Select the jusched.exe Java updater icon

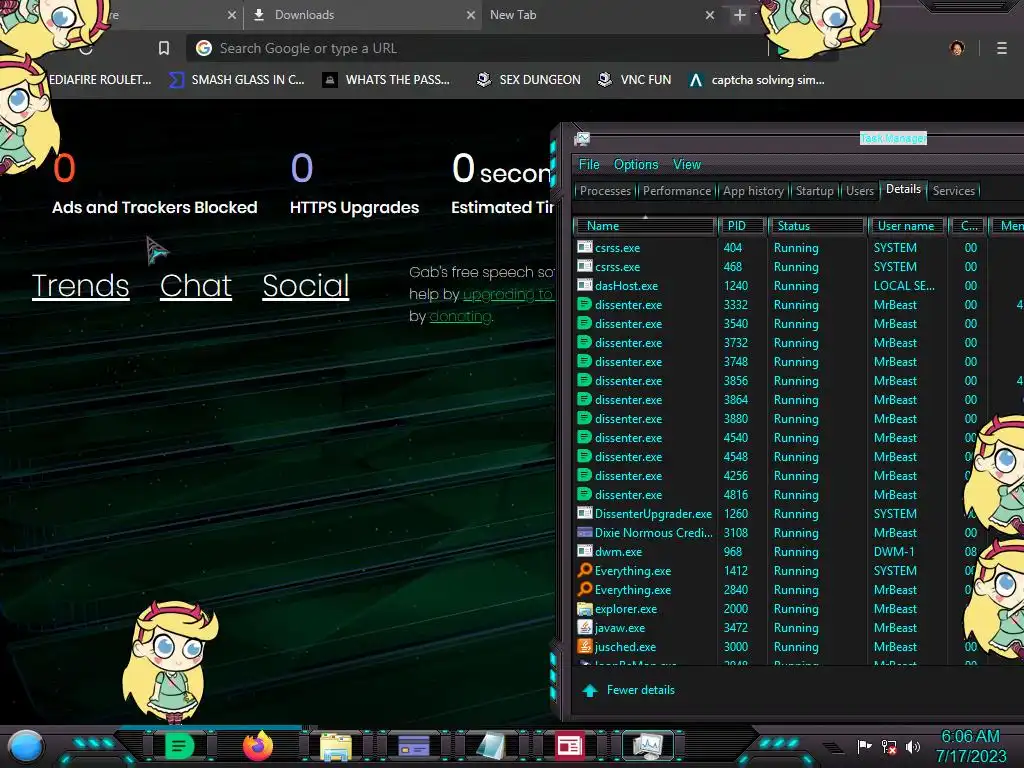[x=584, y=647]
